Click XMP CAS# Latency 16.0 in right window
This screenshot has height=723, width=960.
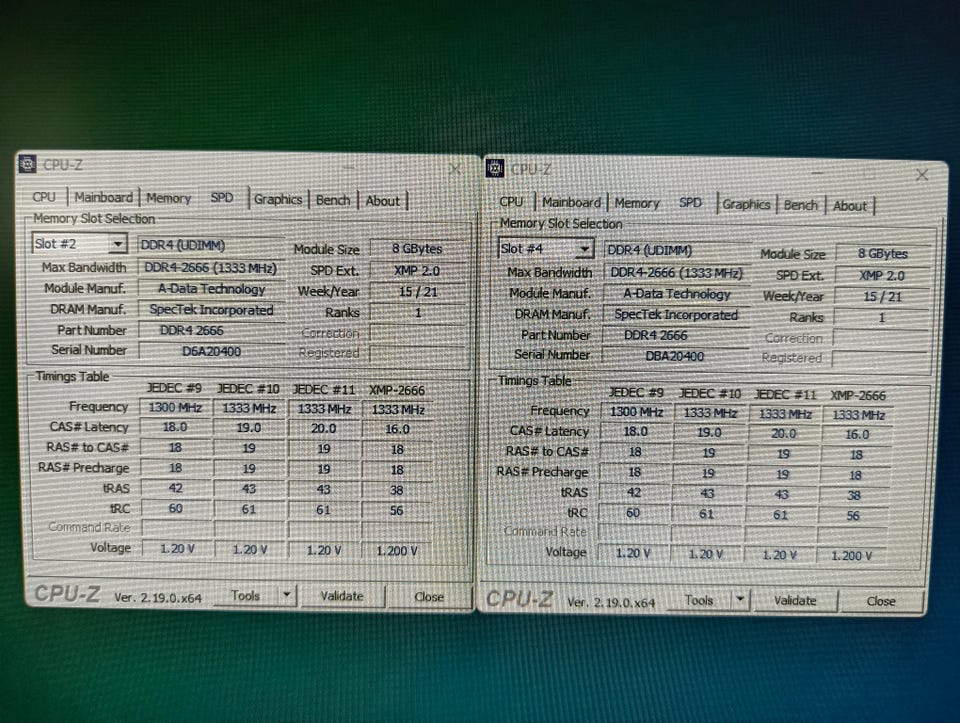(857, 434)
